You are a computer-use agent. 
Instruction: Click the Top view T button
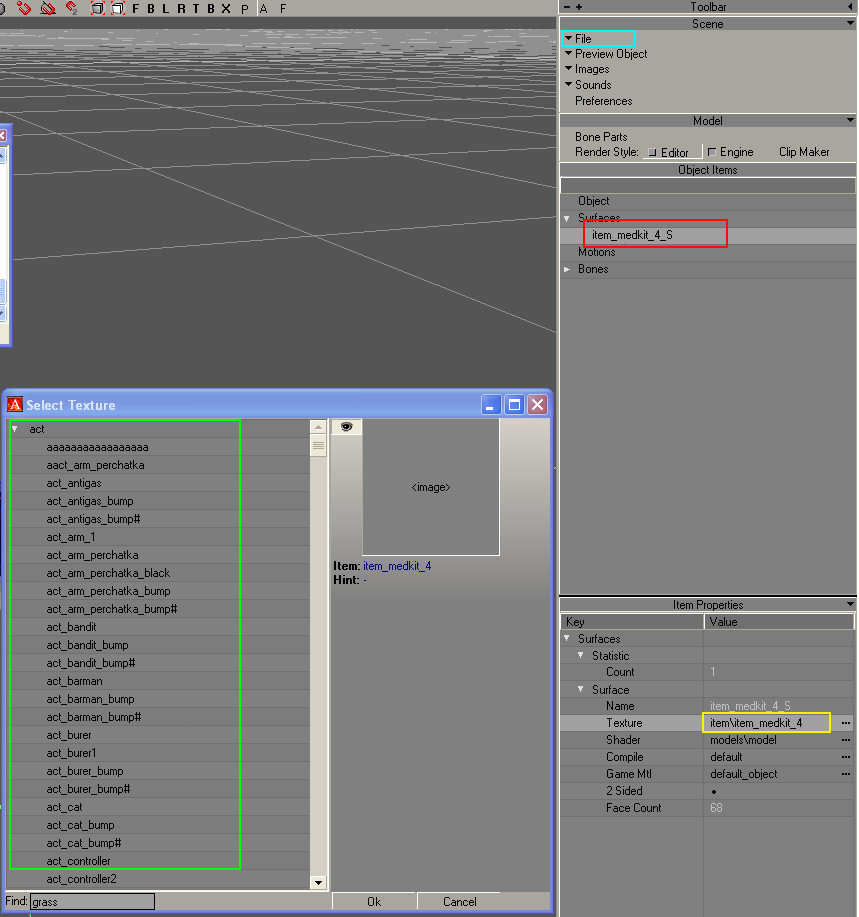tap(196, 8)
